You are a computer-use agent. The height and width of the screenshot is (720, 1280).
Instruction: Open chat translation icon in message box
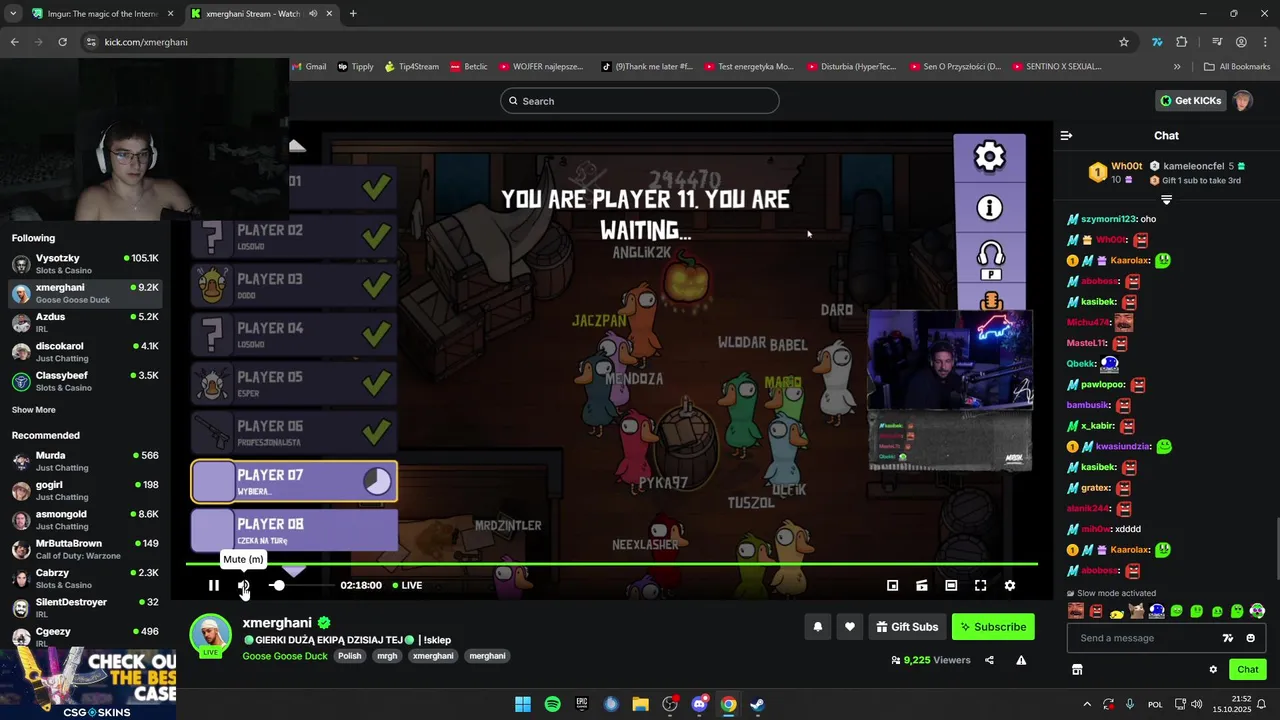(x=1228, y=638)
